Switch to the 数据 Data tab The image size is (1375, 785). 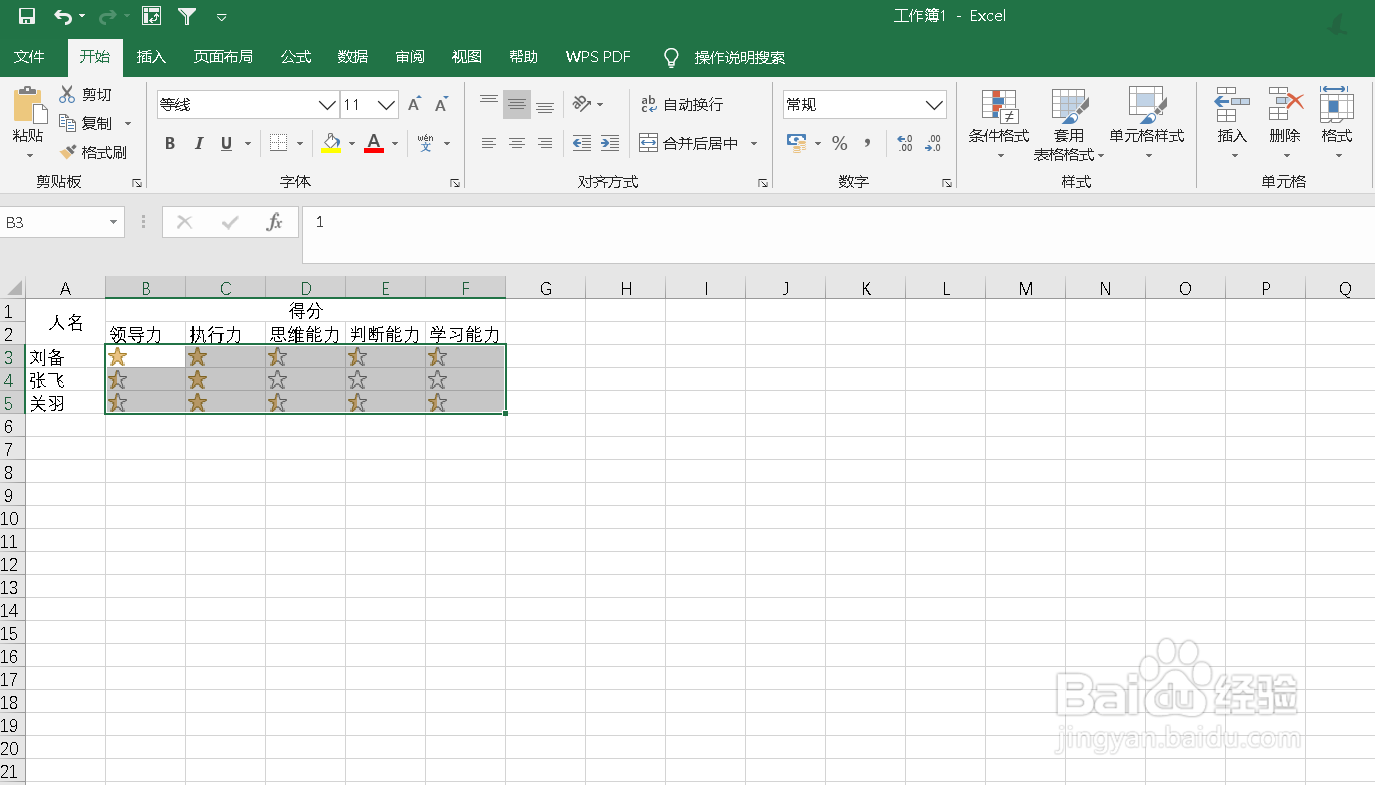(x=353, y=57)
